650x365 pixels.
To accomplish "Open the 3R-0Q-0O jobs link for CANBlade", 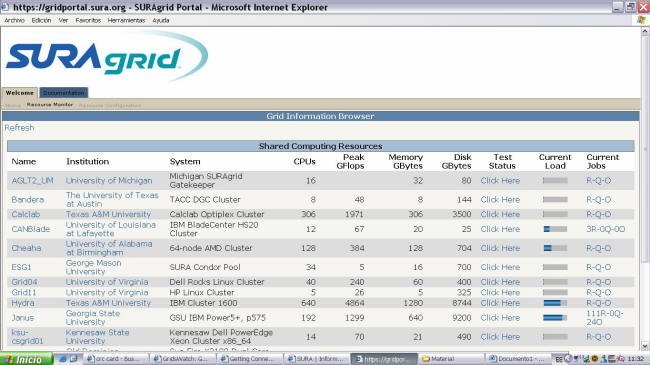I will click(606, 229).
